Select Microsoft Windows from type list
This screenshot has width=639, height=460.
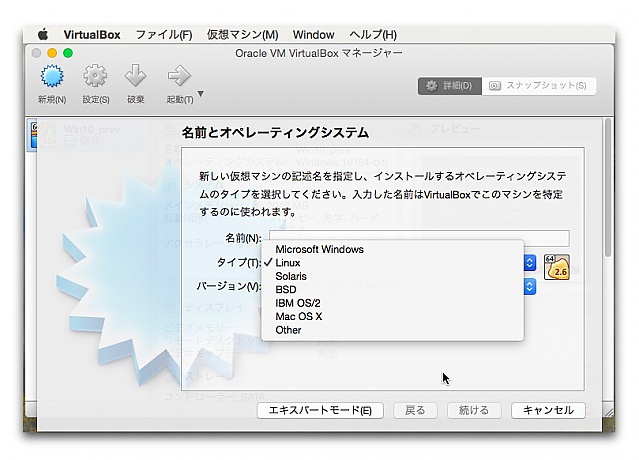[319, 249]
